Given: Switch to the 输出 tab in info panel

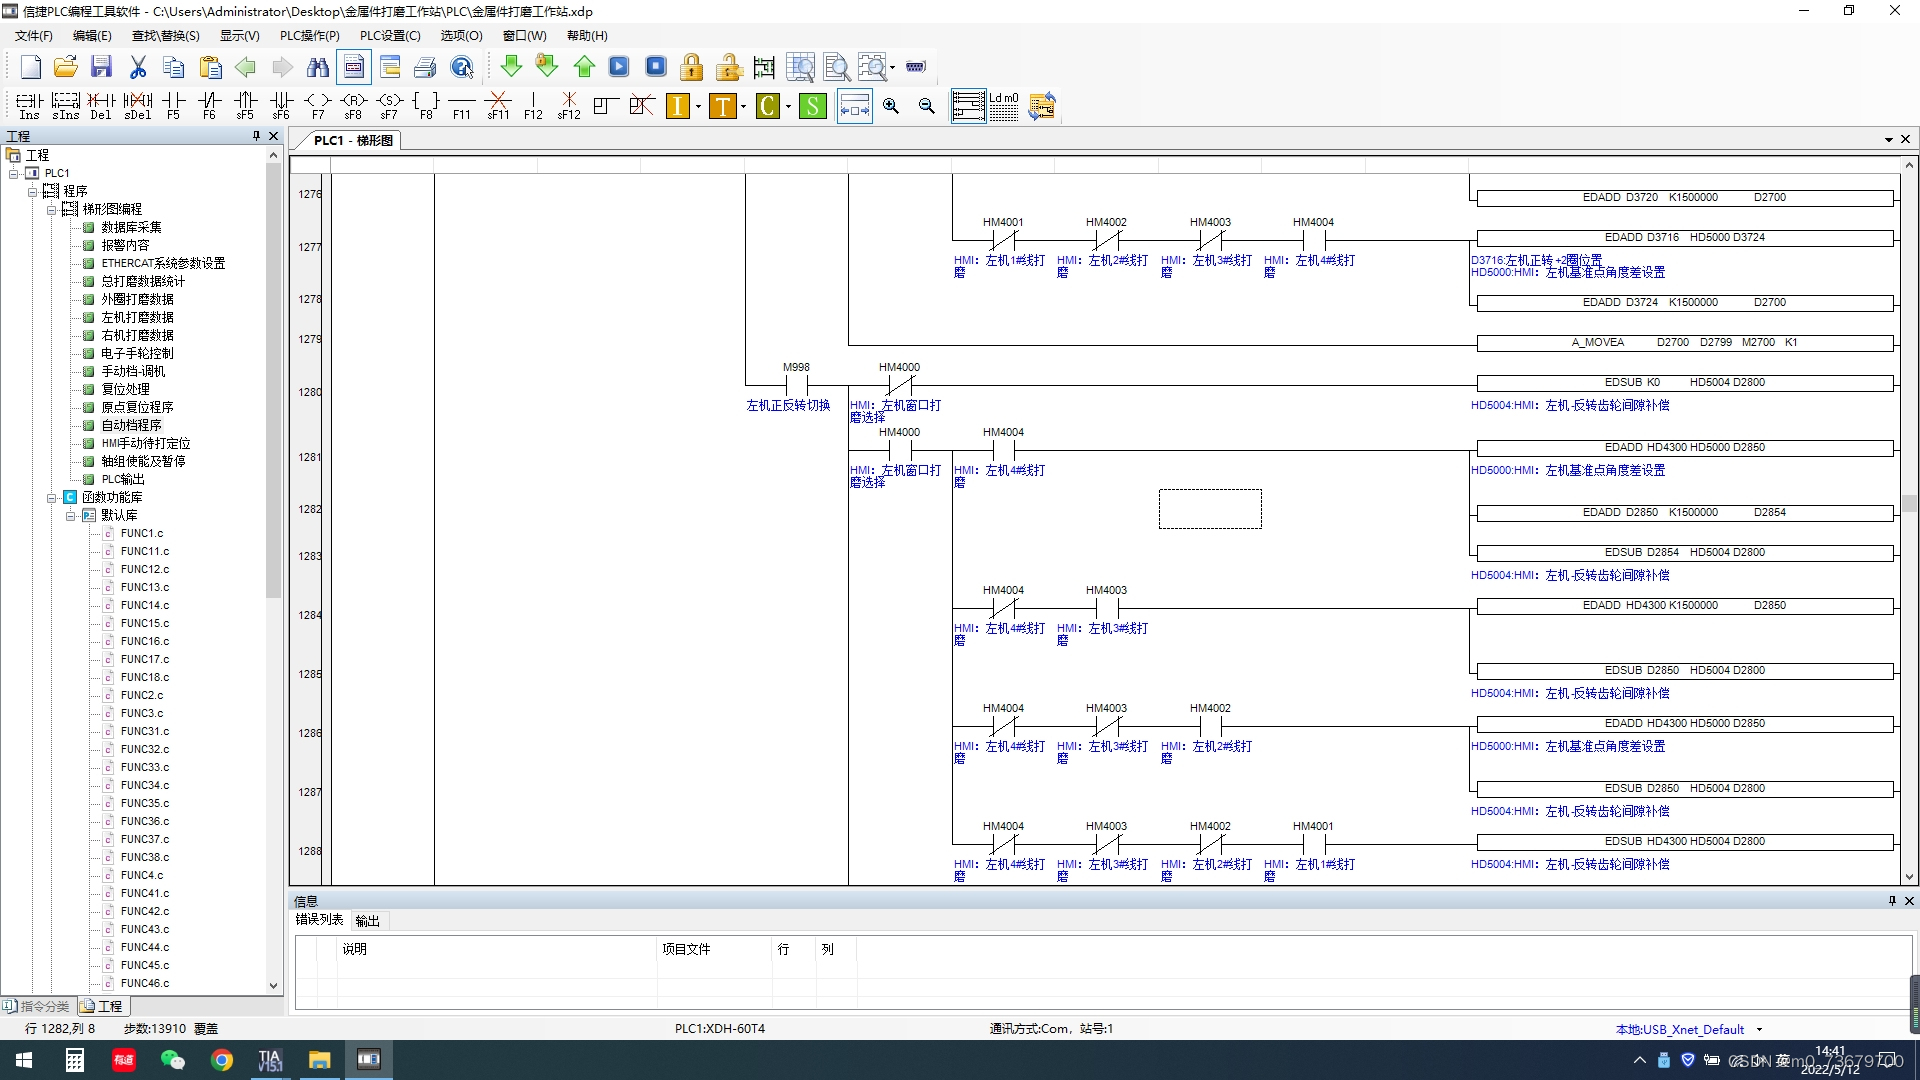Looking at the screenshot, I should point(367,921).
